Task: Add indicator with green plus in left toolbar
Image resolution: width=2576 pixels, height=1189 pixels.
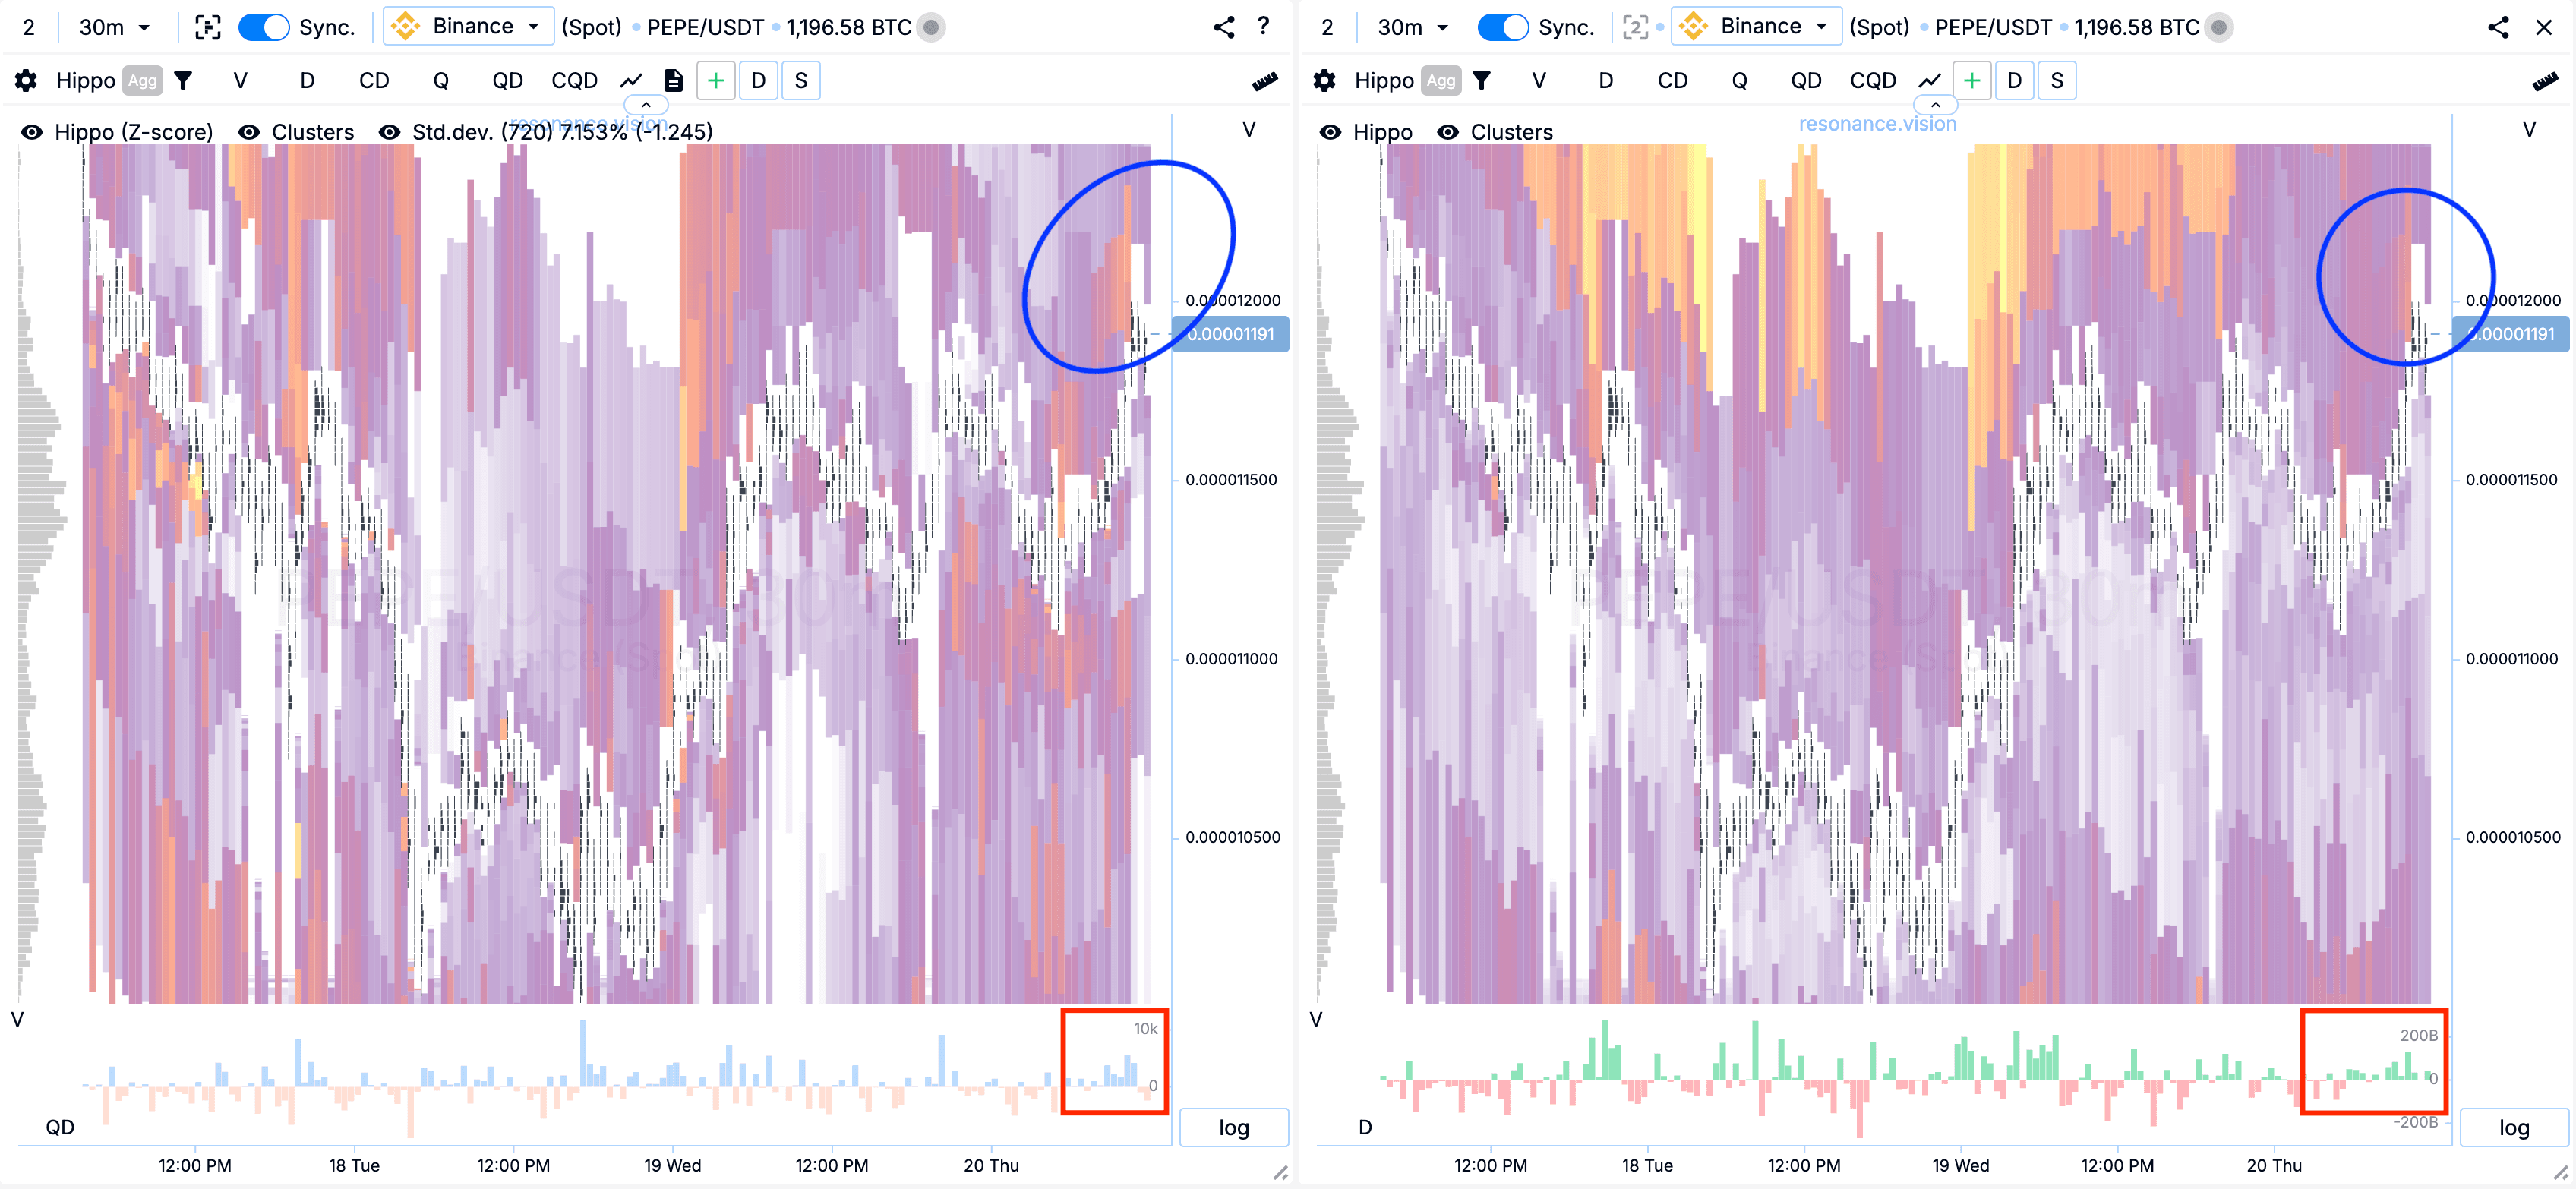Action: click(715, 80)
